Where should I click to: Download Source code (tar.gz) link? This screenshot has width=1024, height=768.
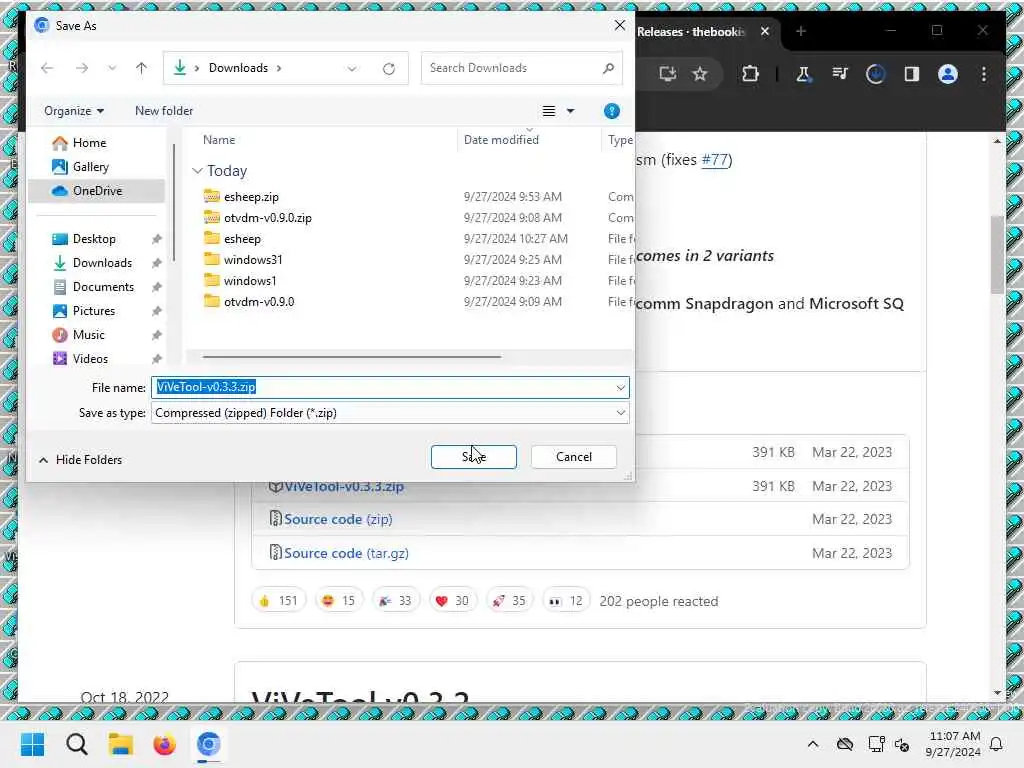(346, 554)
